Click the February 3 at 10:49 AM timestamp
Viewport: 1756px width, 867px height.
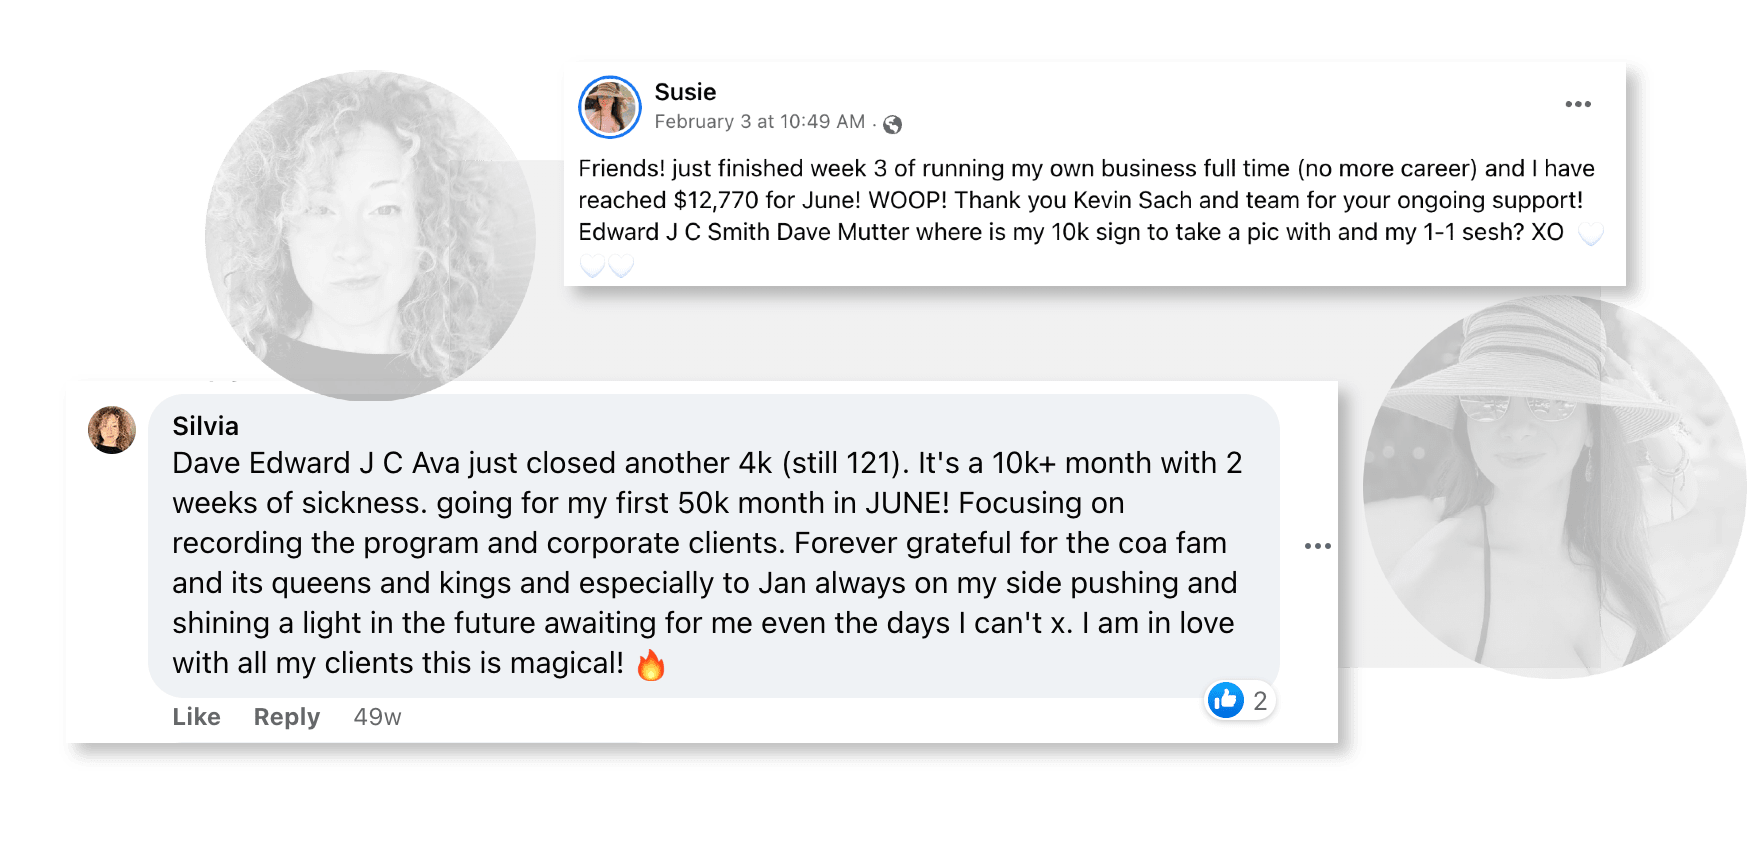coord(759,122)
